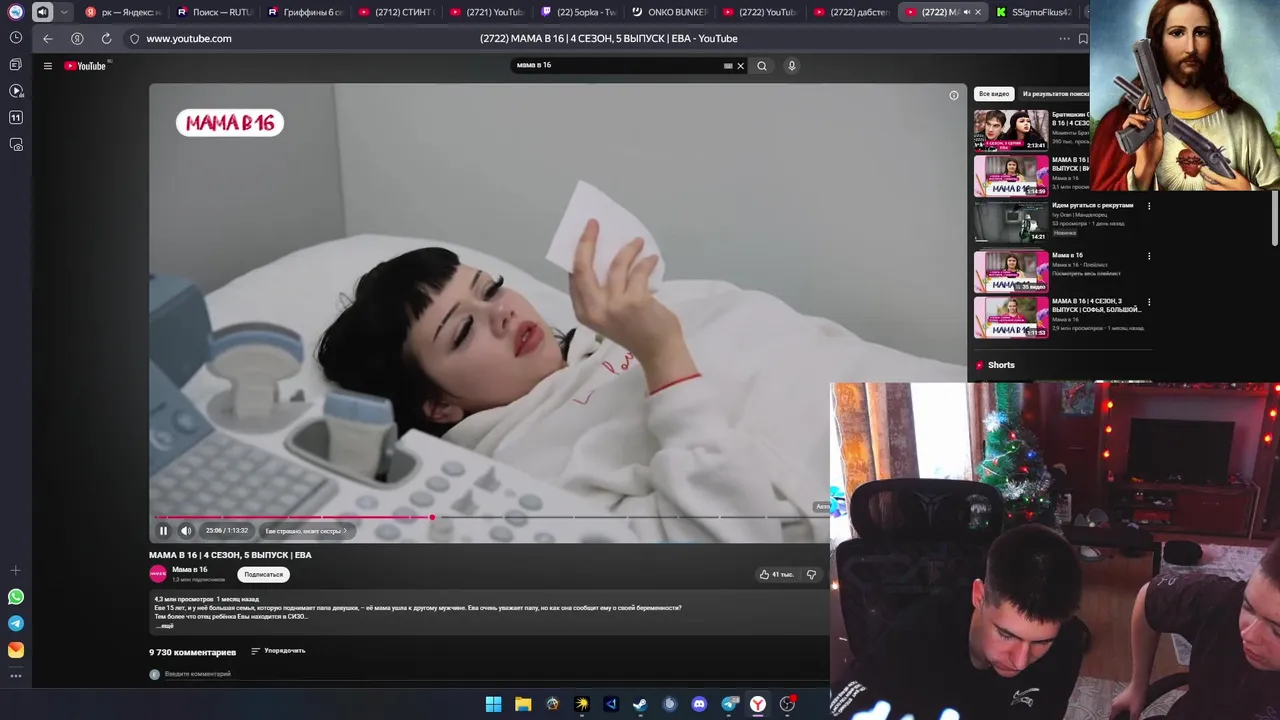Add a sidebar app with the plus icon
This screenshot has height=720, width=1280.
point(16,570)
